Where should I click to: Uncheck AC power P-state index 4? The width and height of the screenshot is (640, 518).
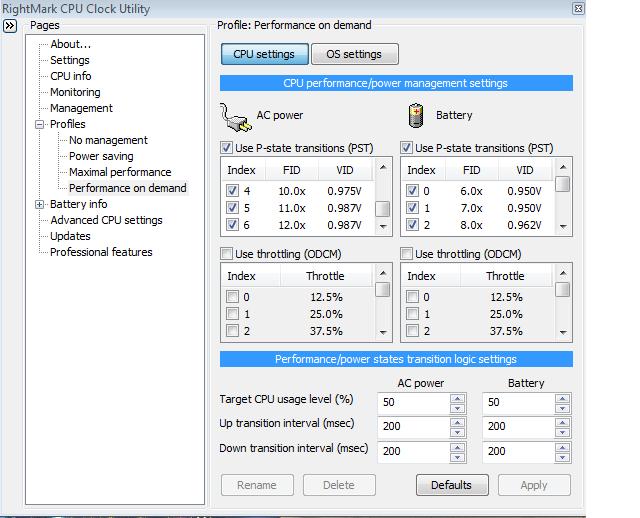pos(232,191)
